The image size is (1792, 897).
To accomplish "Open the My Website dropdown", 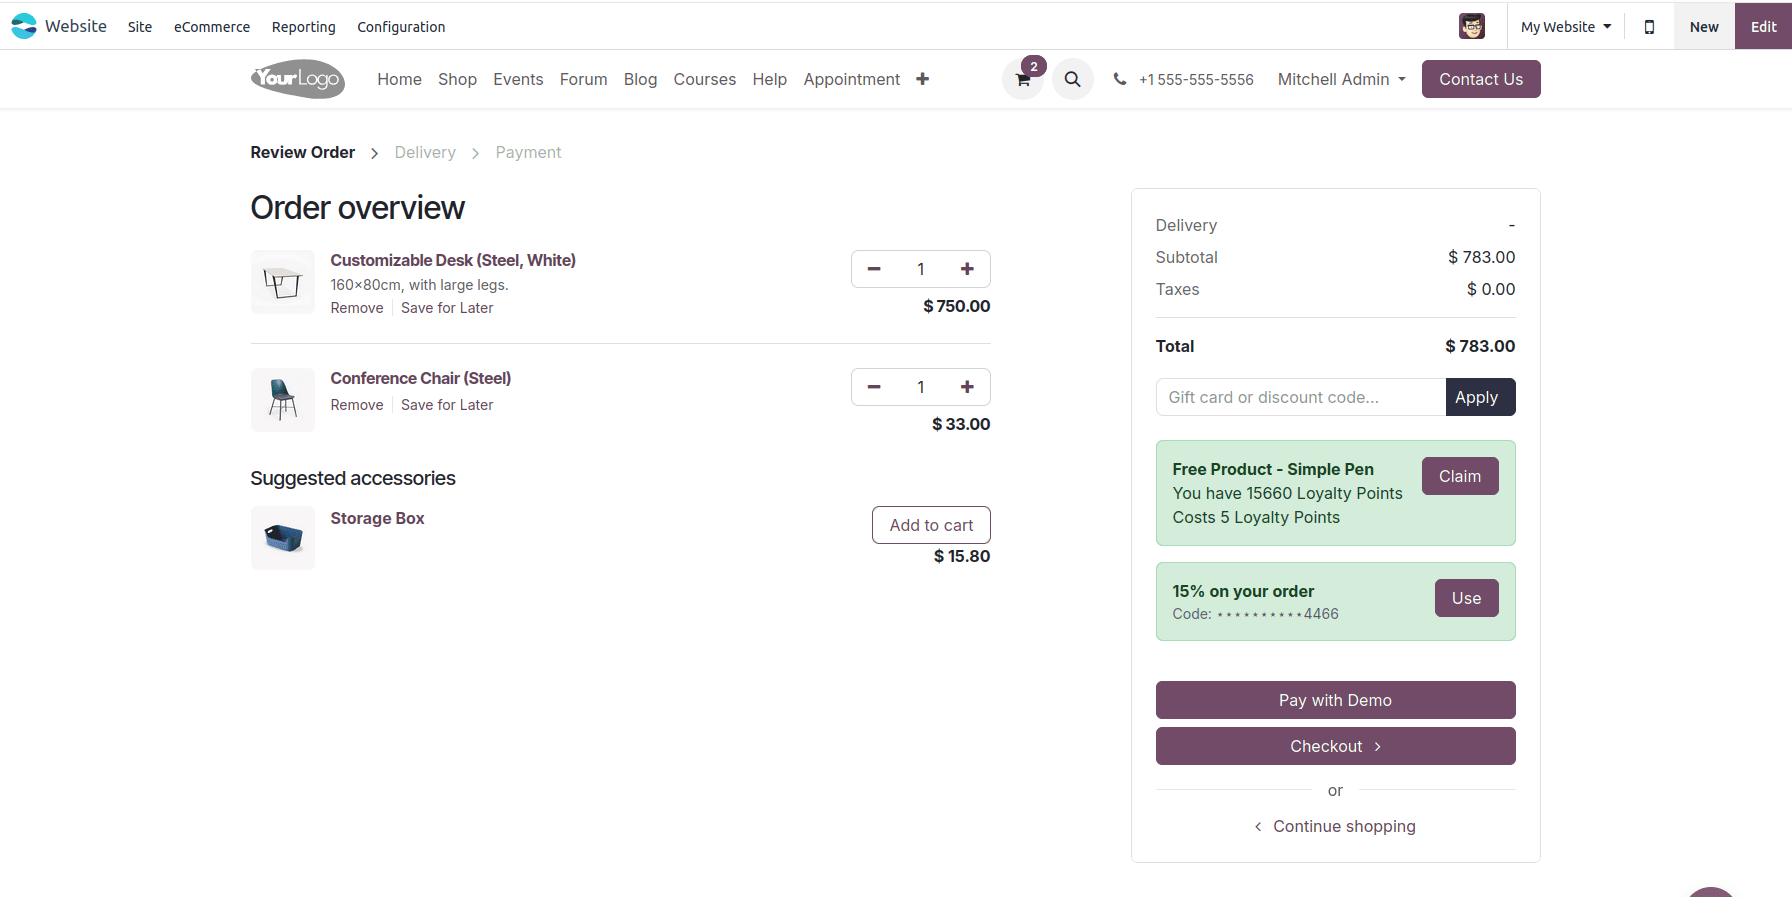I will [1565, 26].
